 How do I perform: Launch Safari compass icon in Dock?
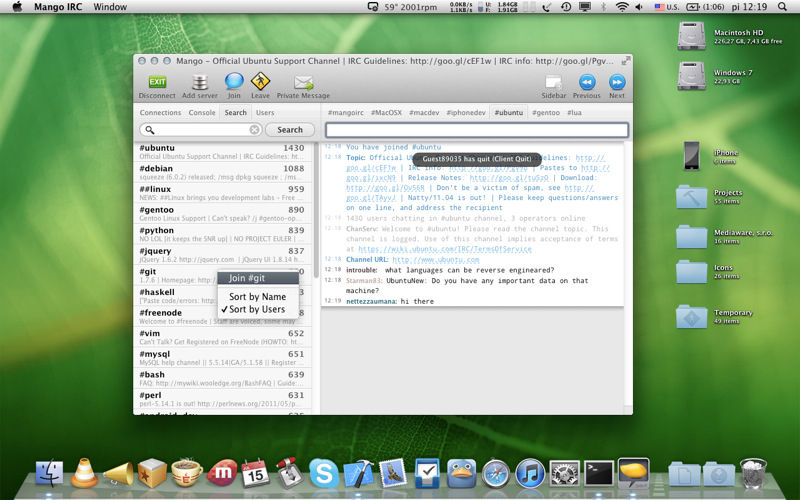496,474
